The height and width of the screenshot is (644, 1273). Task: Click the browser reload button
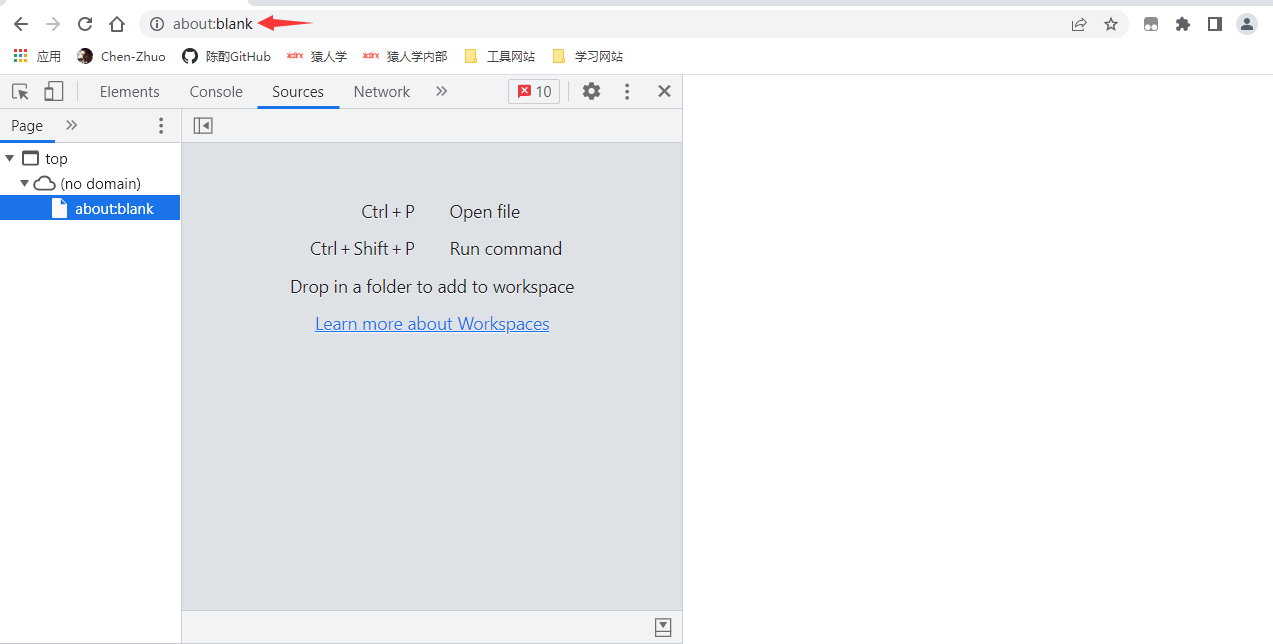(x=85, y=24)
